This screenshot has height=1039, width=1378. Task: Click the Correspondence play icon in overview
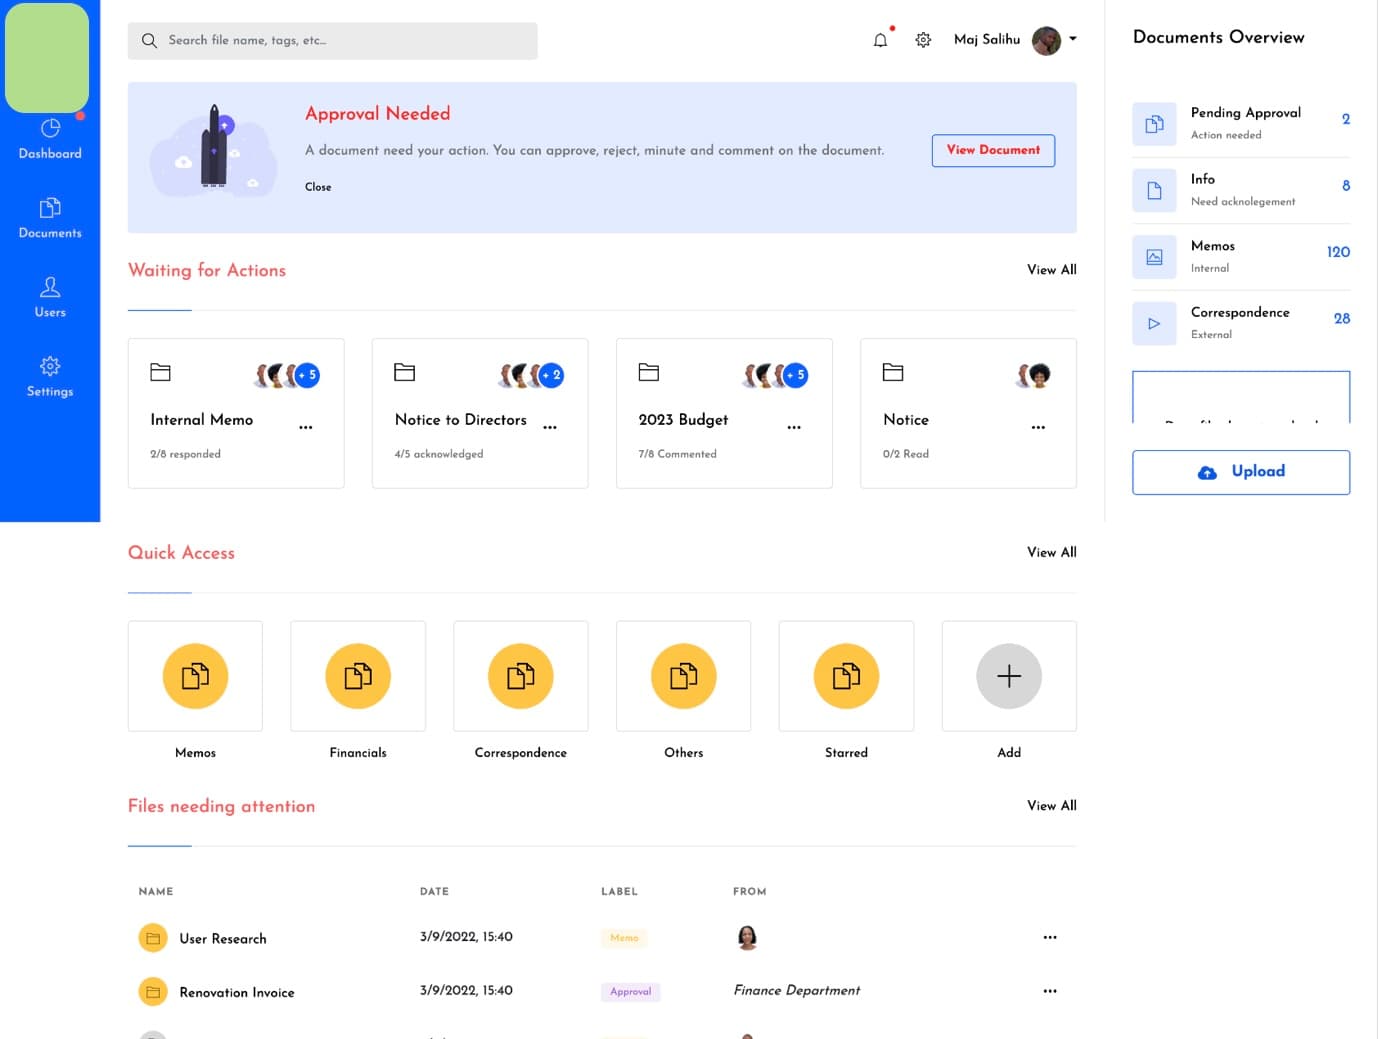click(1154, 324)
